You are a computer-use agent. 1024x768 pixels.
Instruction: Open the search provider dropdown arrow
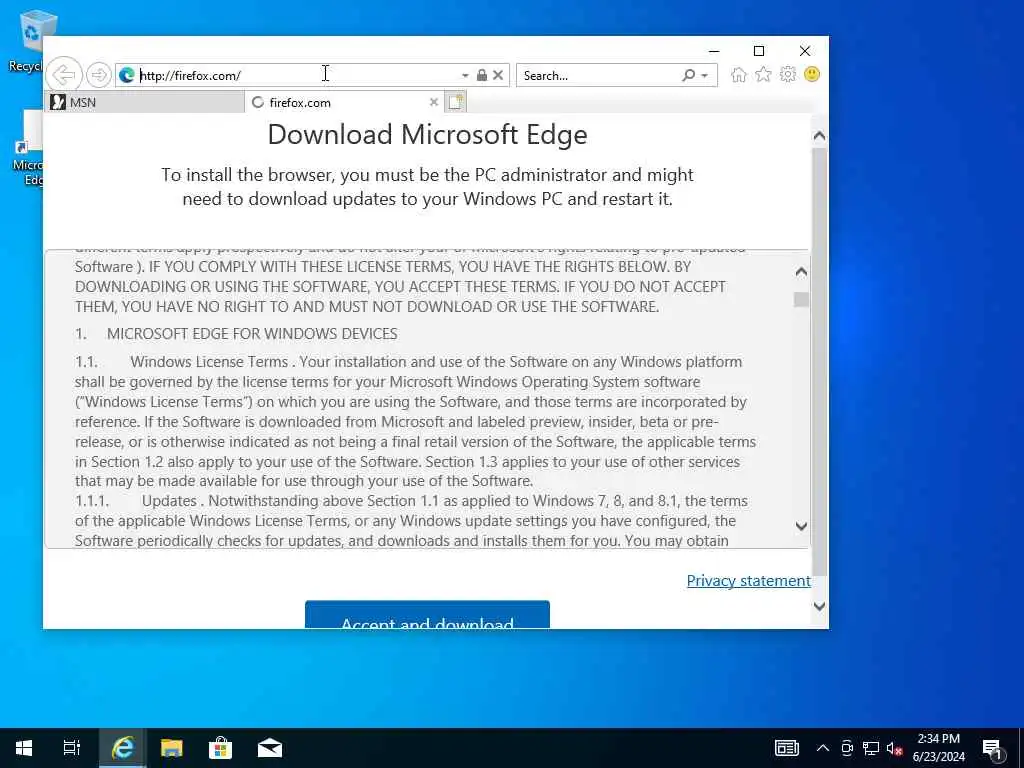[705, 76]
